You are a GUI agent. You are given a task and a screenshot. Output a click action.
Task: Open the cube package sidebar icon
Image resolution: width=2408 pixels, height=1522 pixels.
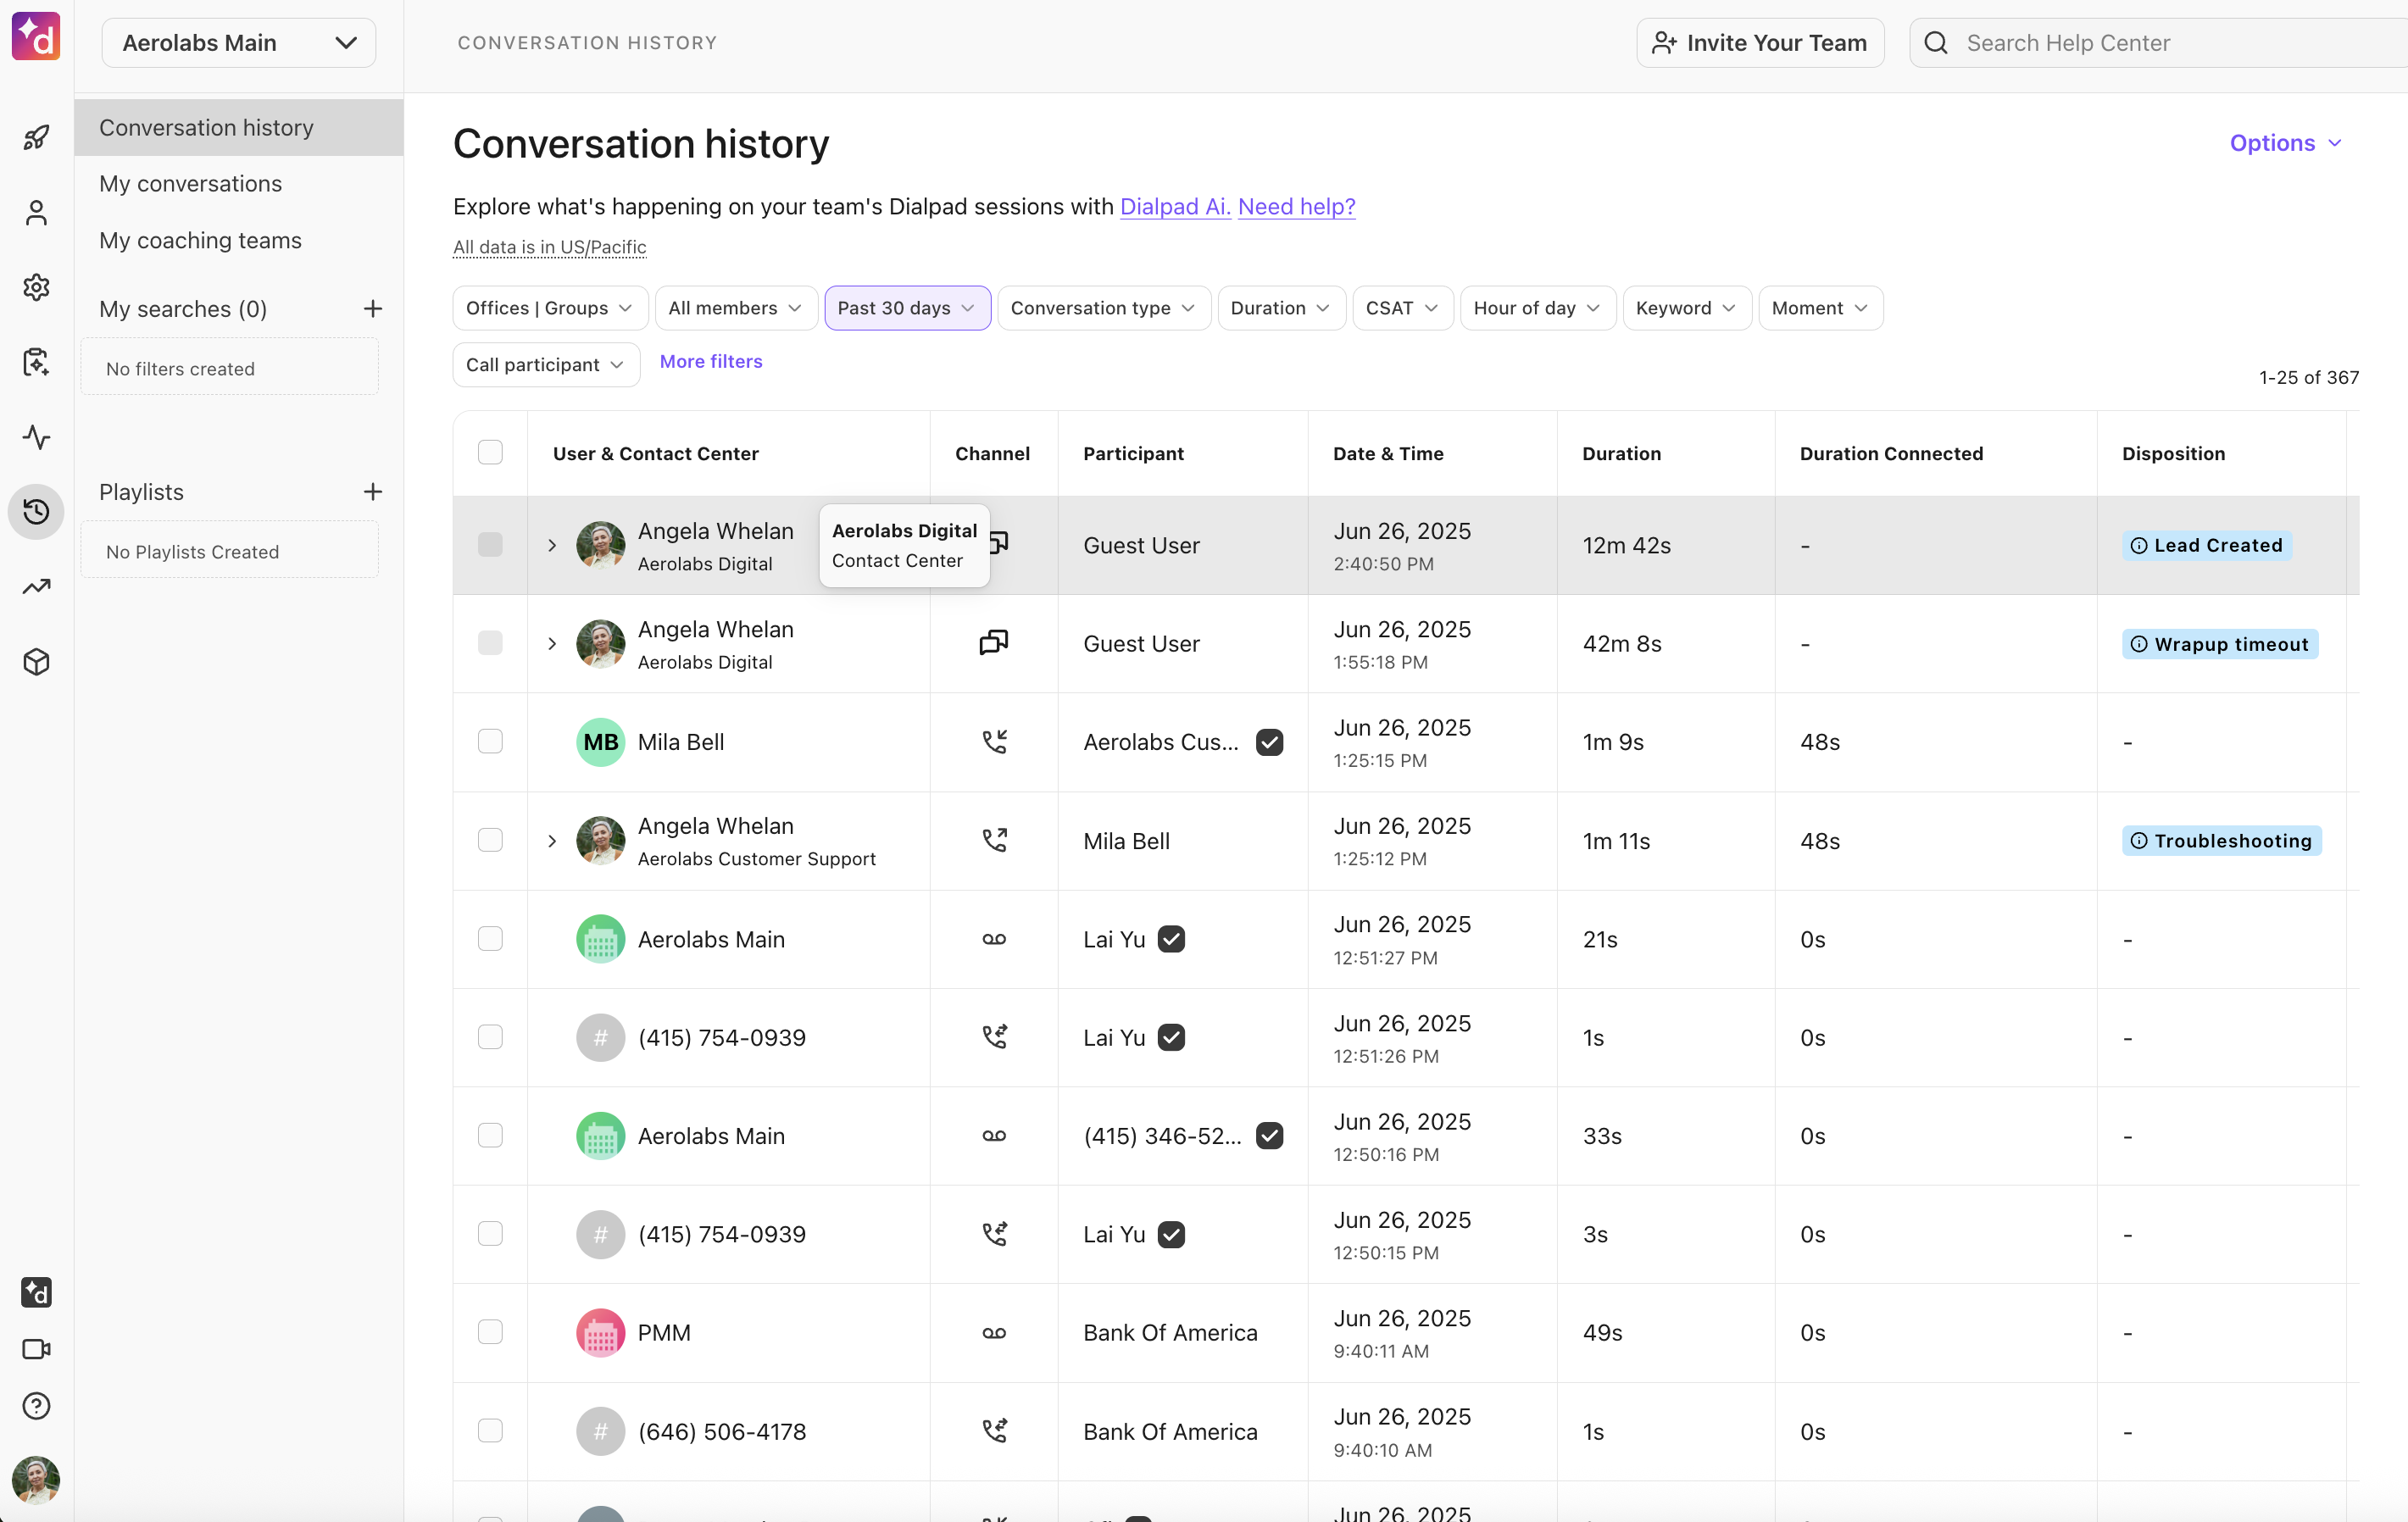[x=36, y=662]
